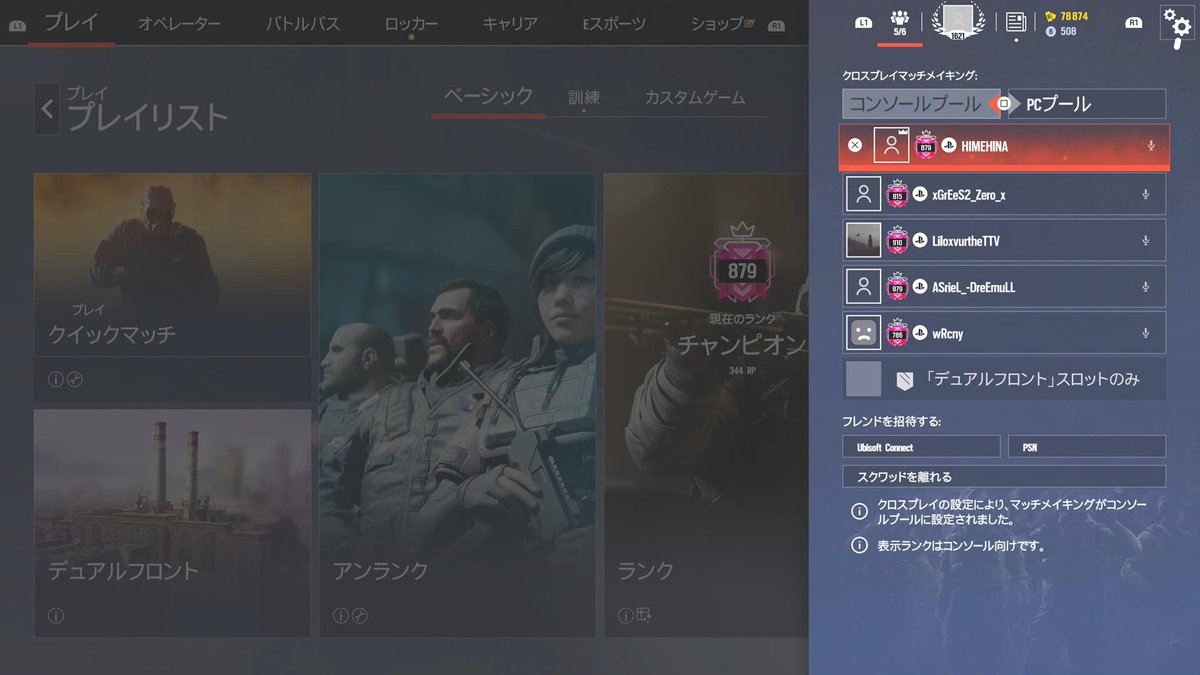Image resolution: width=1200 pixels, height=675 pixels.
Task: Select the player name xGrEeS2_Zero_x
Action: tap(968, 194)
